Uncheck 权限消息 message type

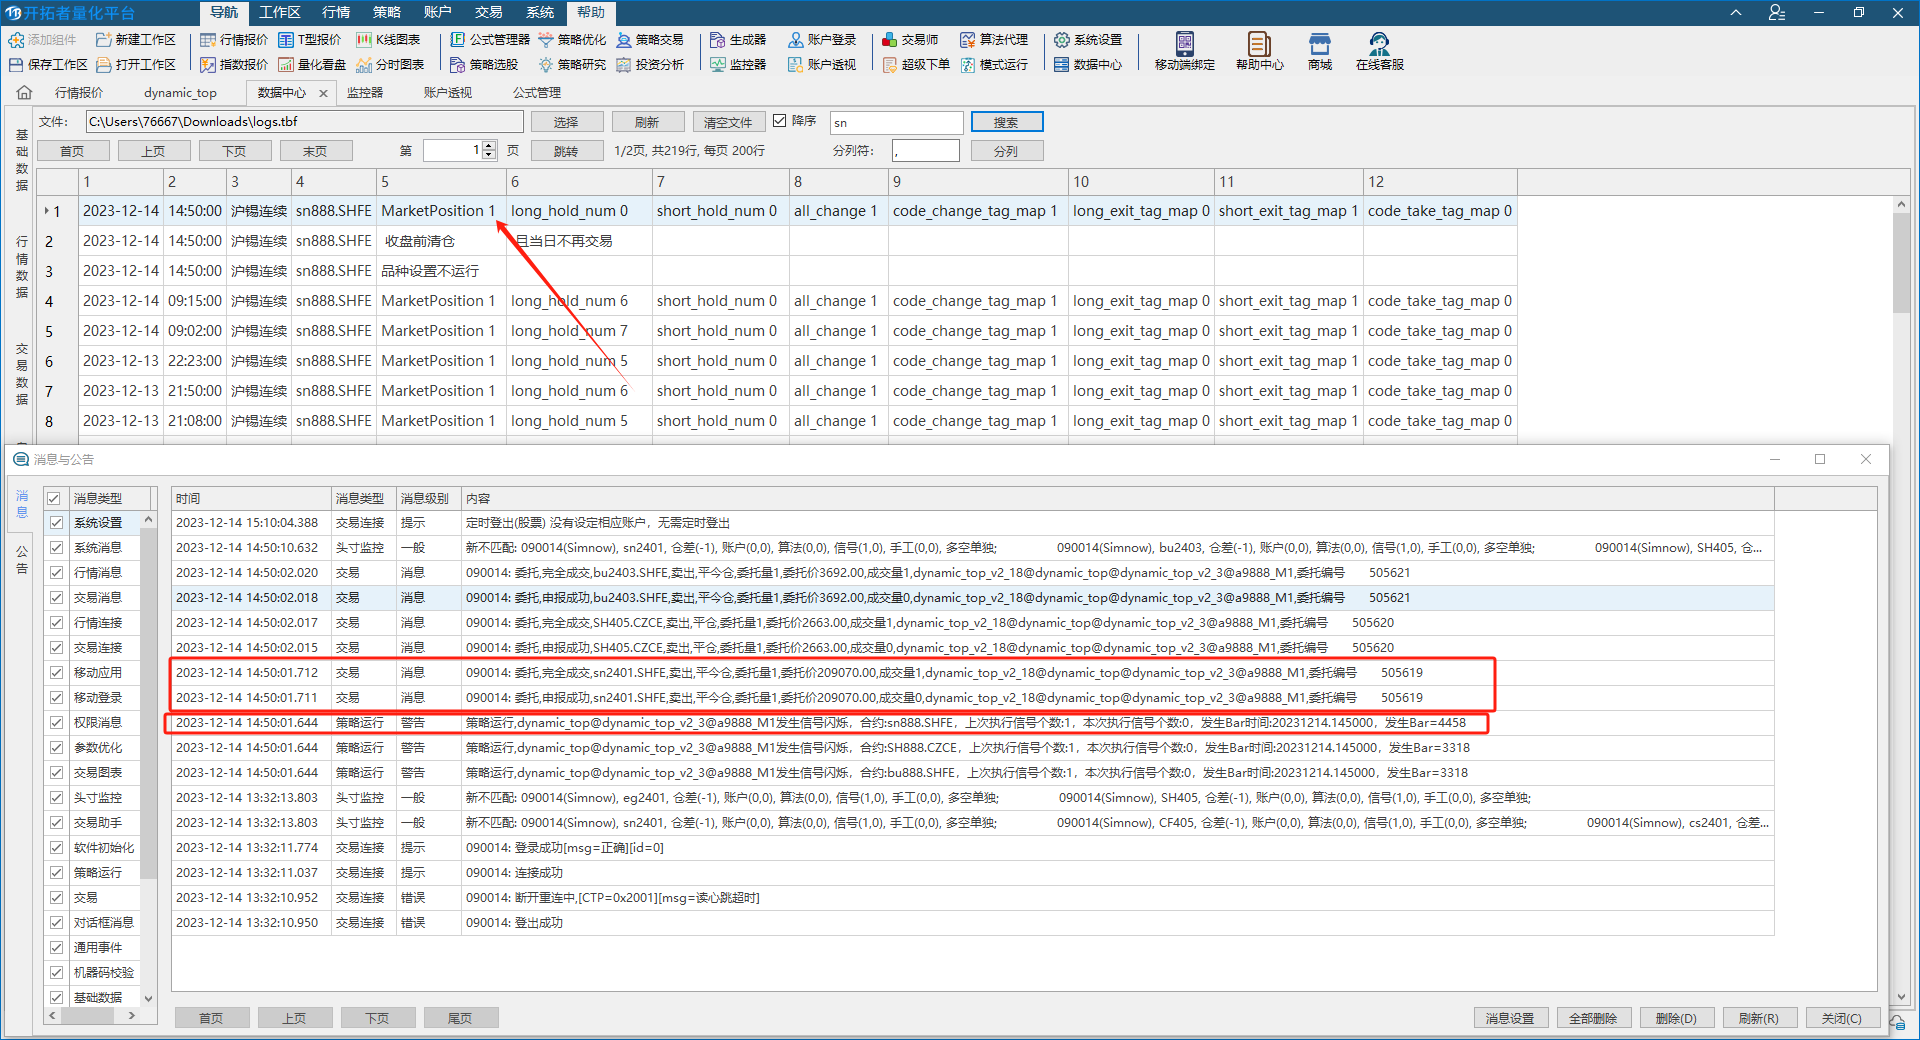tap(56, 722)
